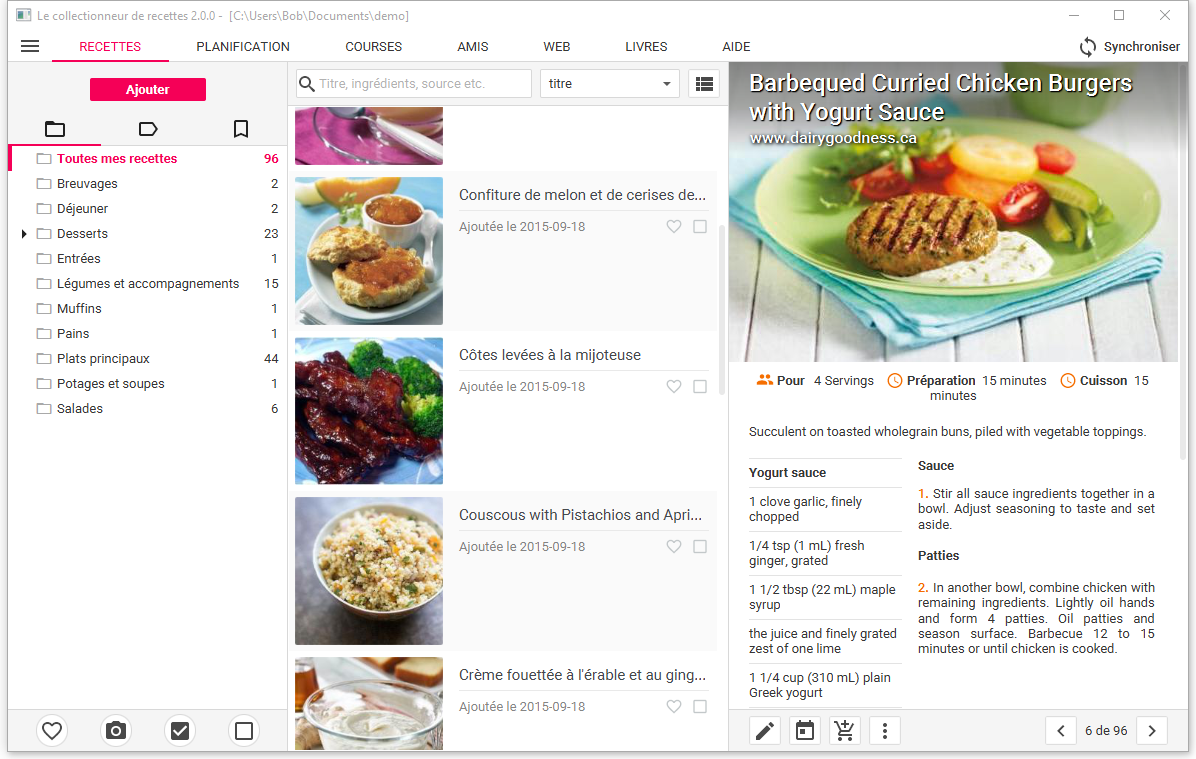Screen dimensions: 1196x759
Task: Select the Muffins folder
Action: click(146, 309)
